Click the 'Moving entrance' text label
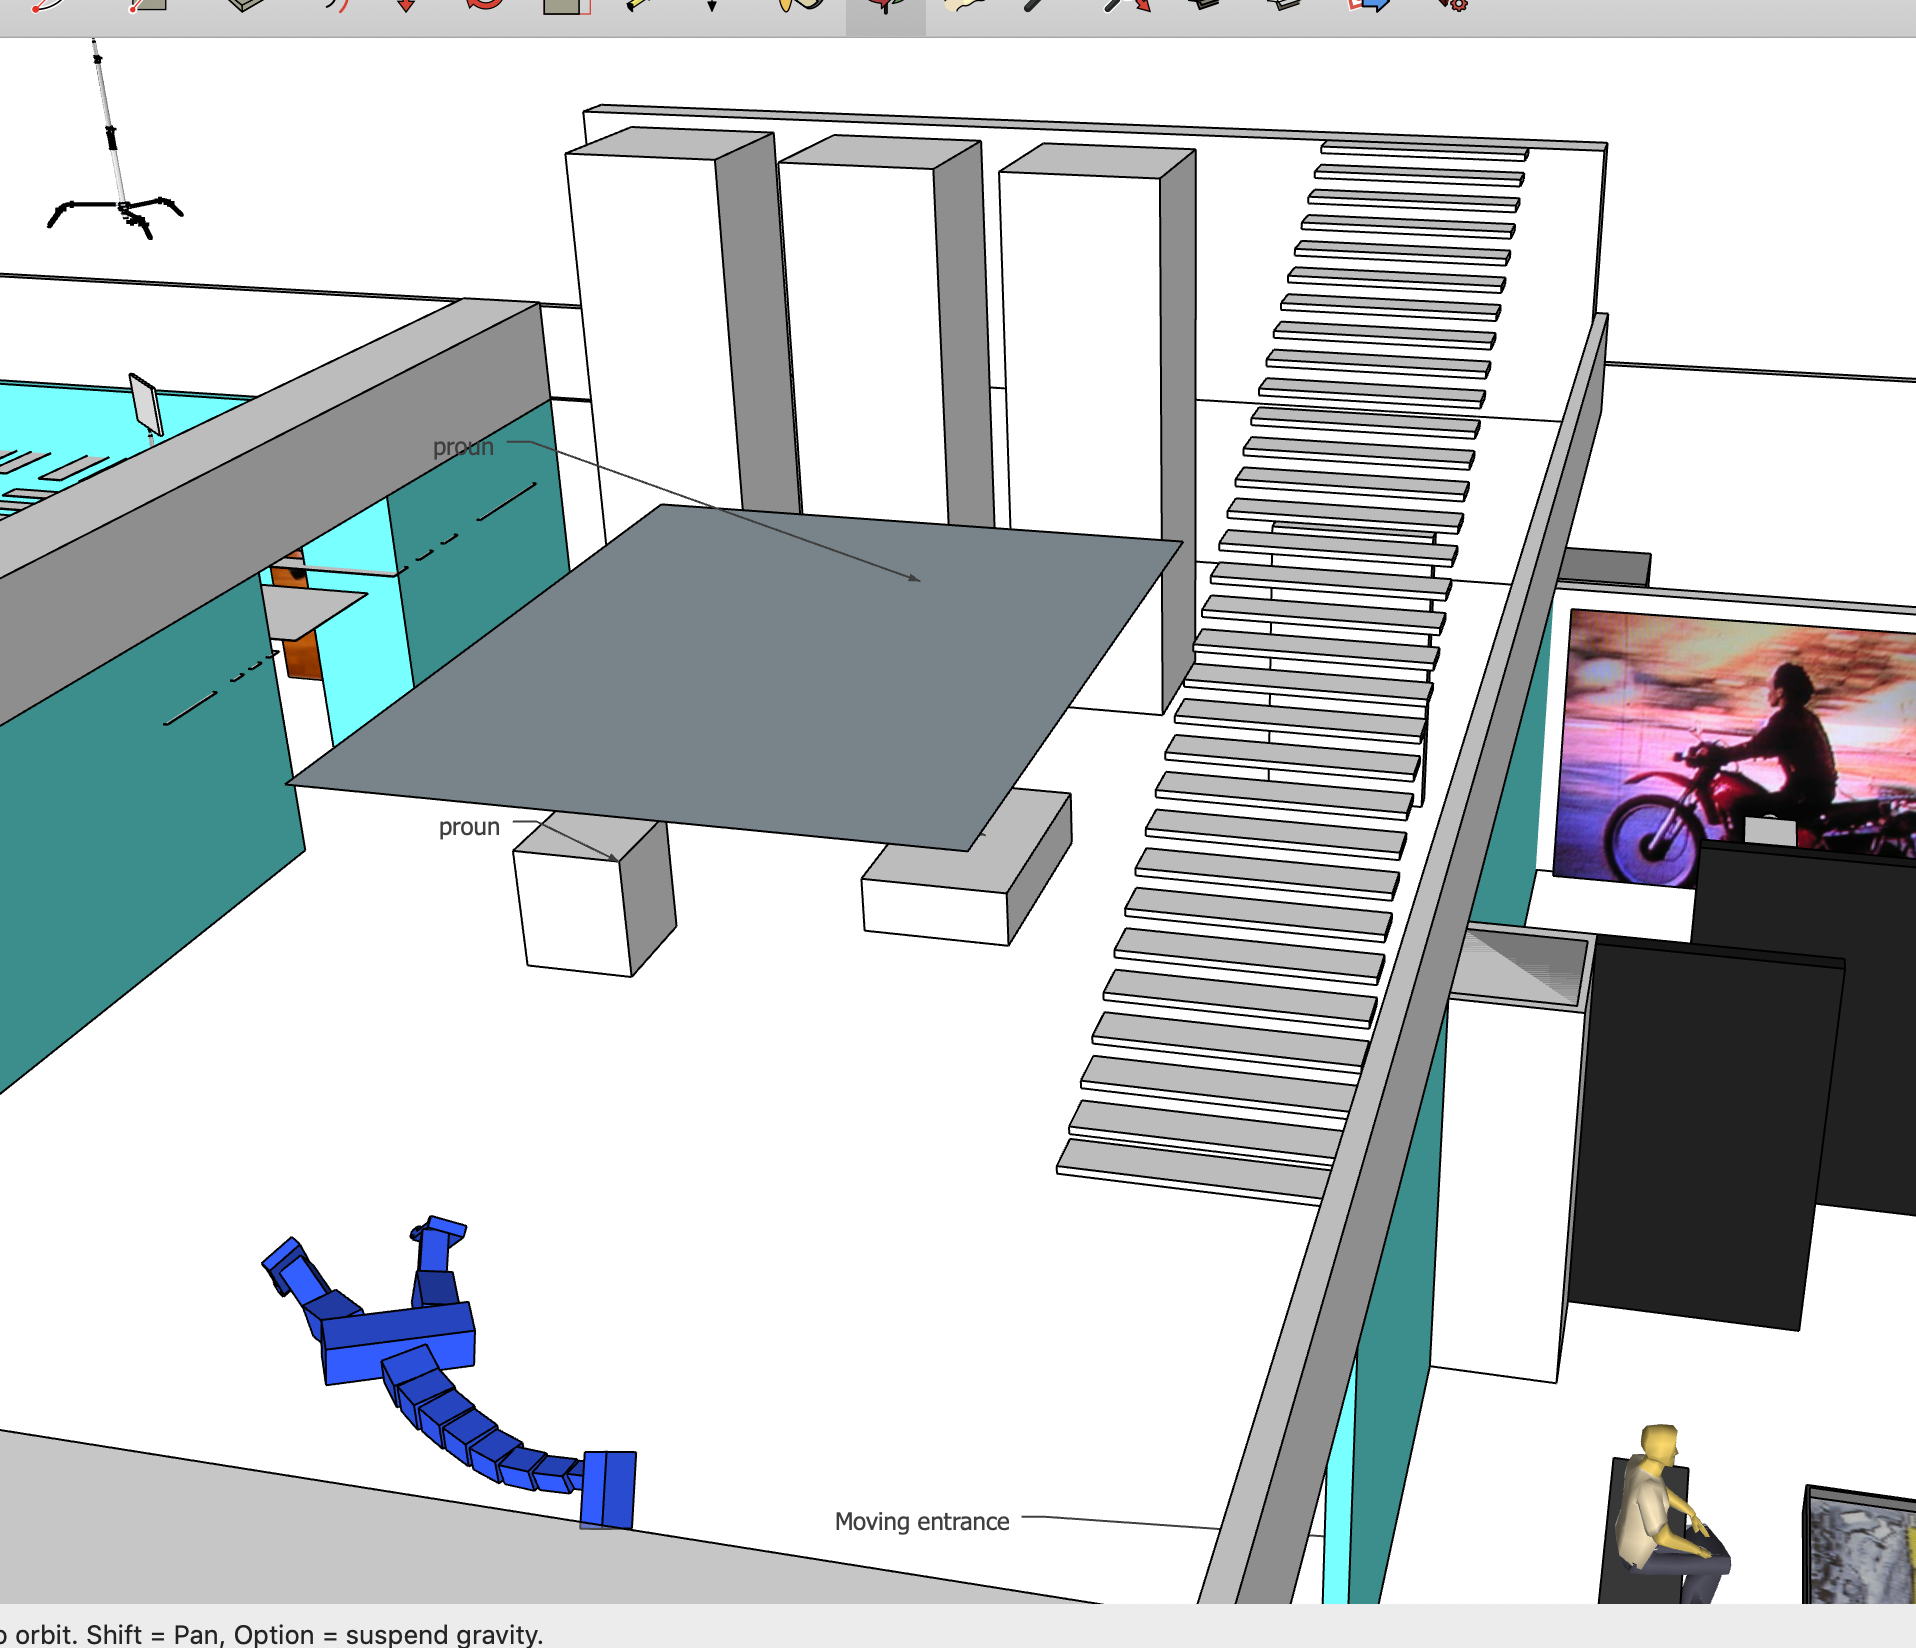Screen dimensions: 1916x1648 click(921, 1521)
